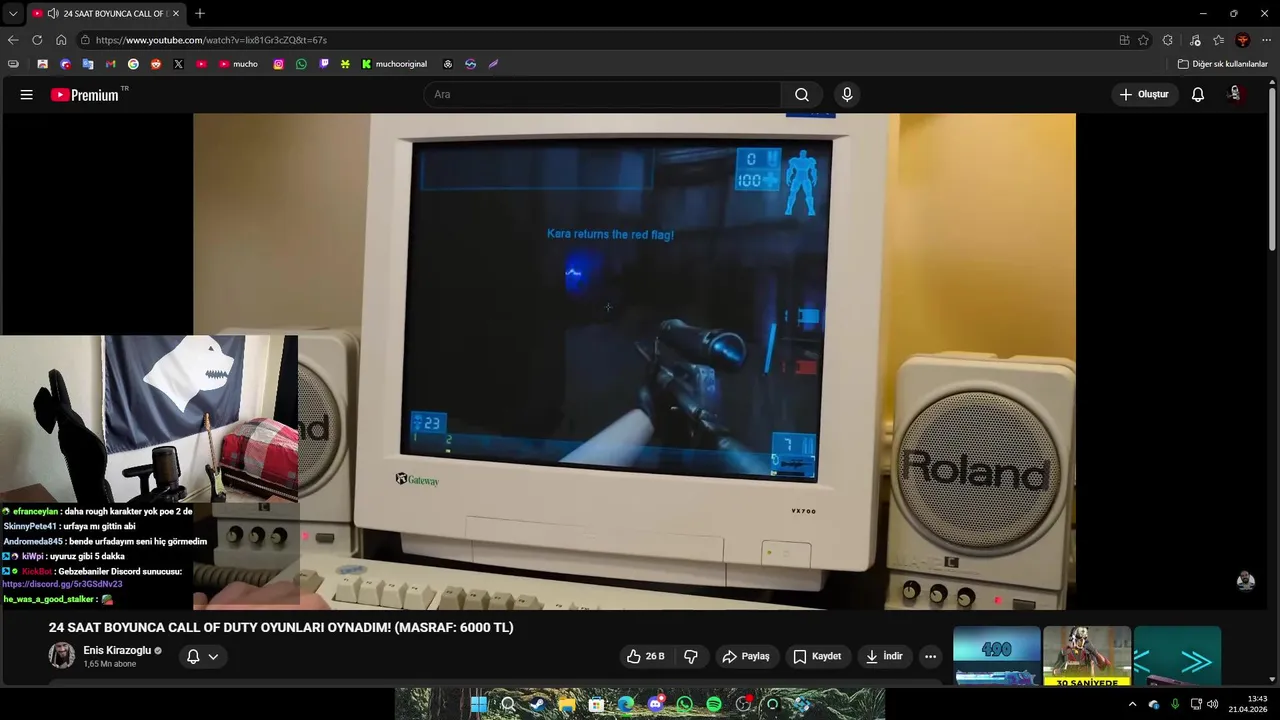Click the Oluştur create button
Image resolution: width=1280 pixels, height=720 pixels.
(x=1144, y=95)
